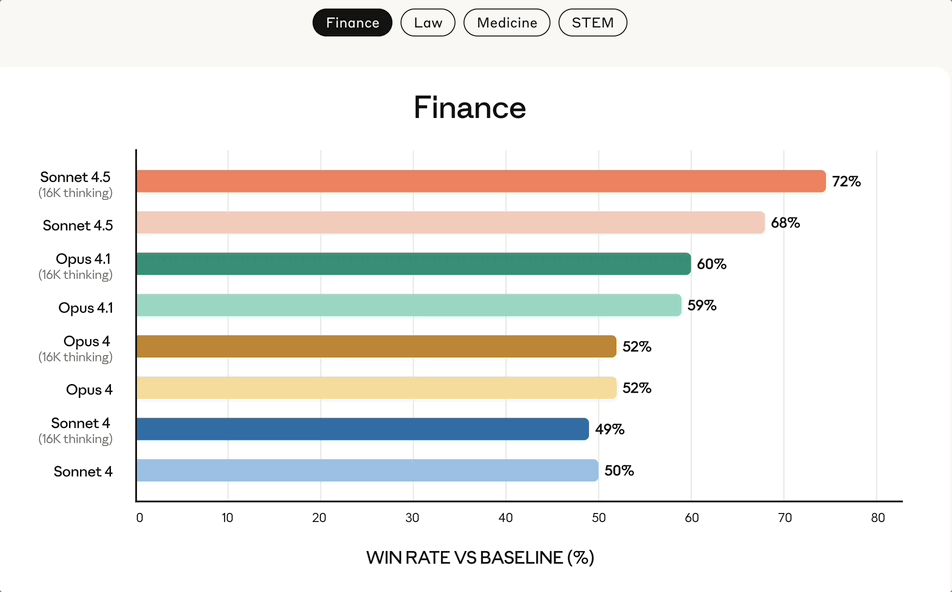Click the Sonnet 4.5 16K thinking bar

coord(480,181)
